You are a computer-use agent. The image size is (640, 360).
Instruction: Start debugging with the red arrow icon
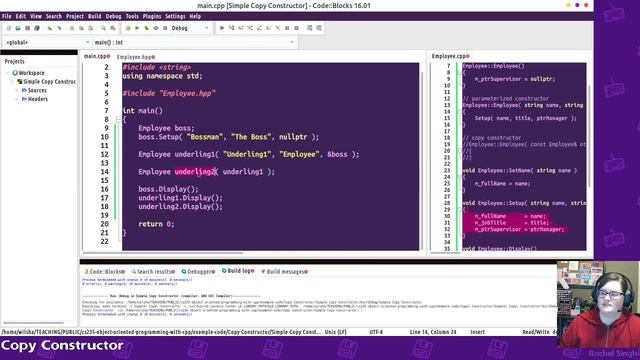point(222,28)
